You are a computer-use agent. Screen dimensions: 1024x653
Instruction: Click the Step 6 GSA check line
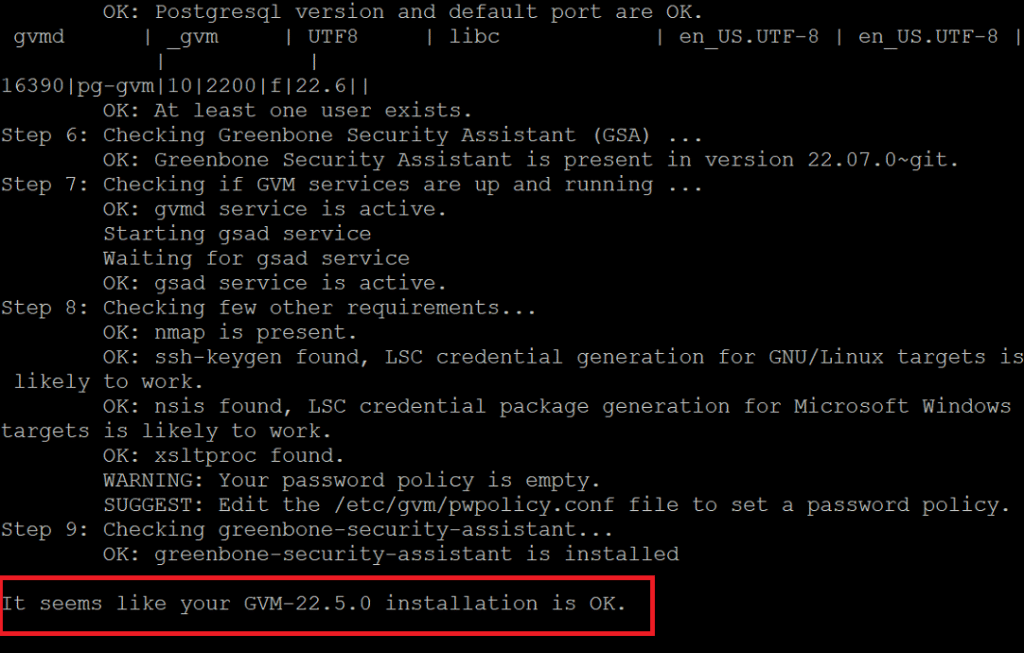click(x=351, y=135)
